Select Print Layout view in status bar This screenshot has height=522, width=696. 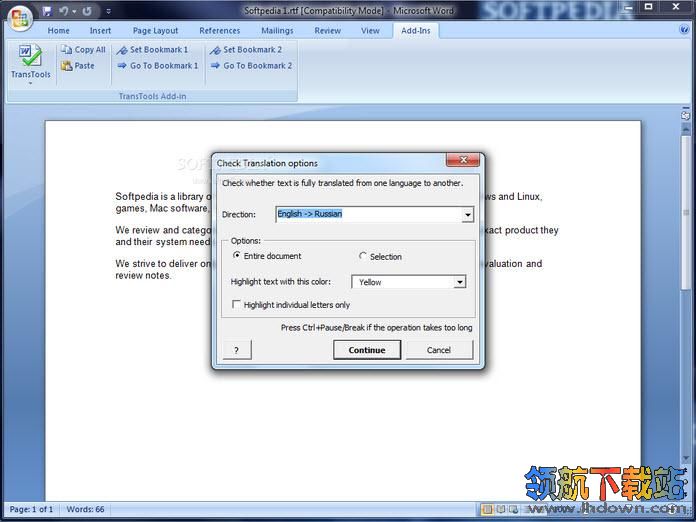(487, 509)
